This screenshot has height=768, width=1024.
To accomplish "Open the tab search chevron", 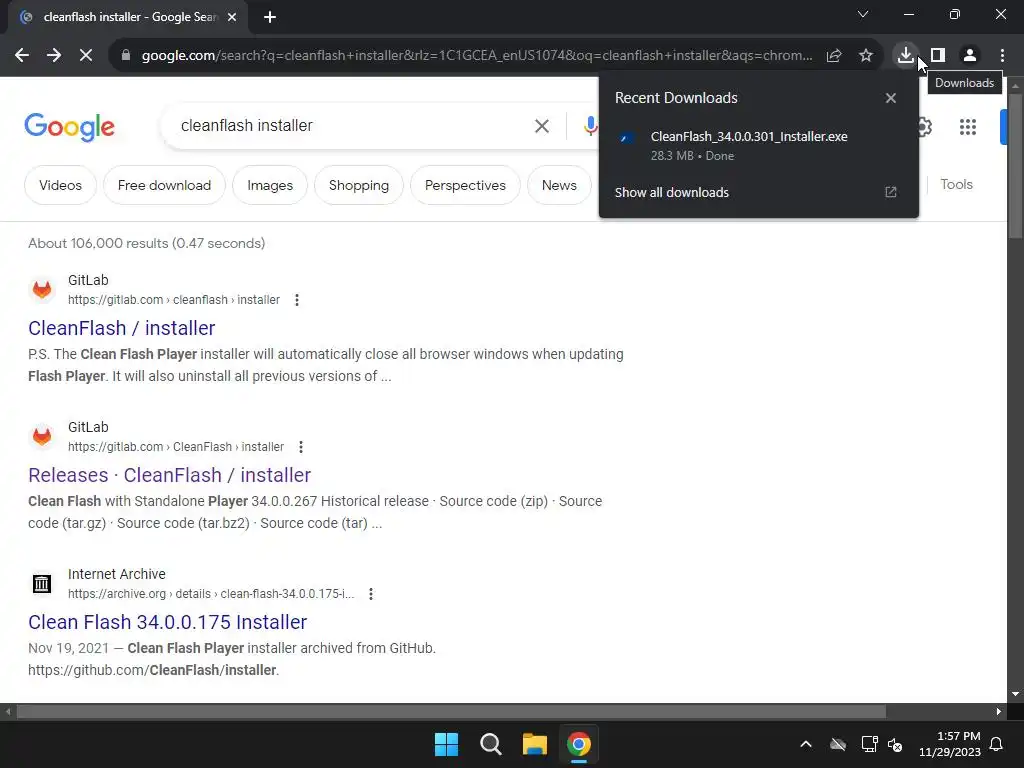I will pyautogui.click(x=863, y=14).
